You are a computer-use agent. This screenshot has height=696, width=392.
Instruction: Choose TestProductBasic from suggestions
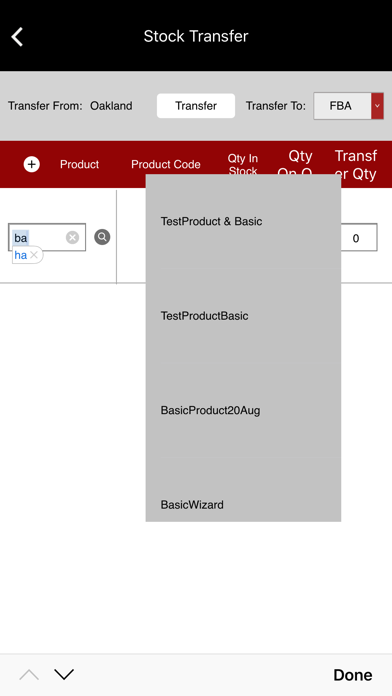tap(243, 316)
